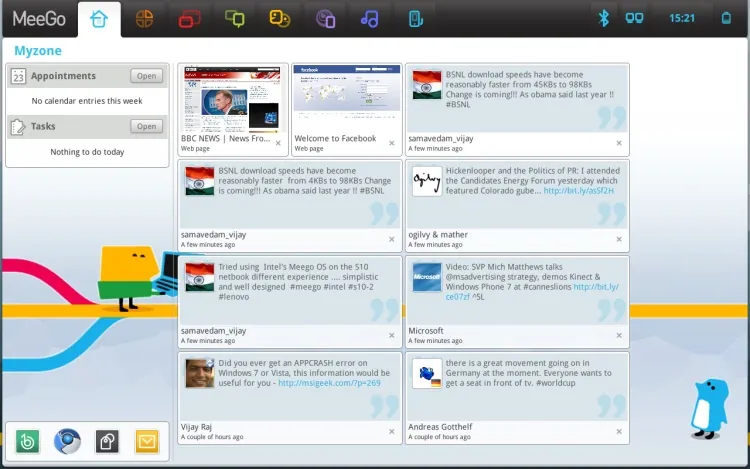Open the Myzone home tab
This screenshot has height=469, width=750.
click(99, 19)
